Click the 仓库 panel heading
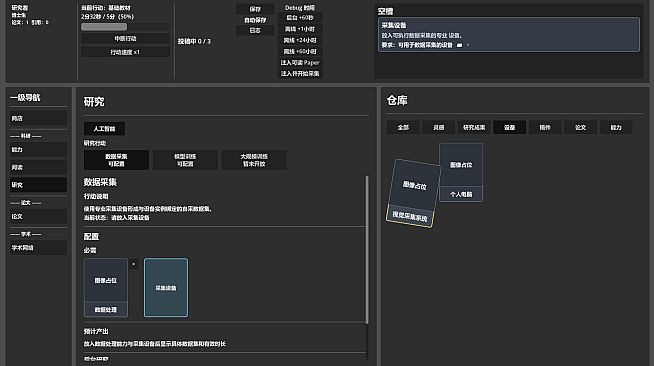 tap(397, 100)
